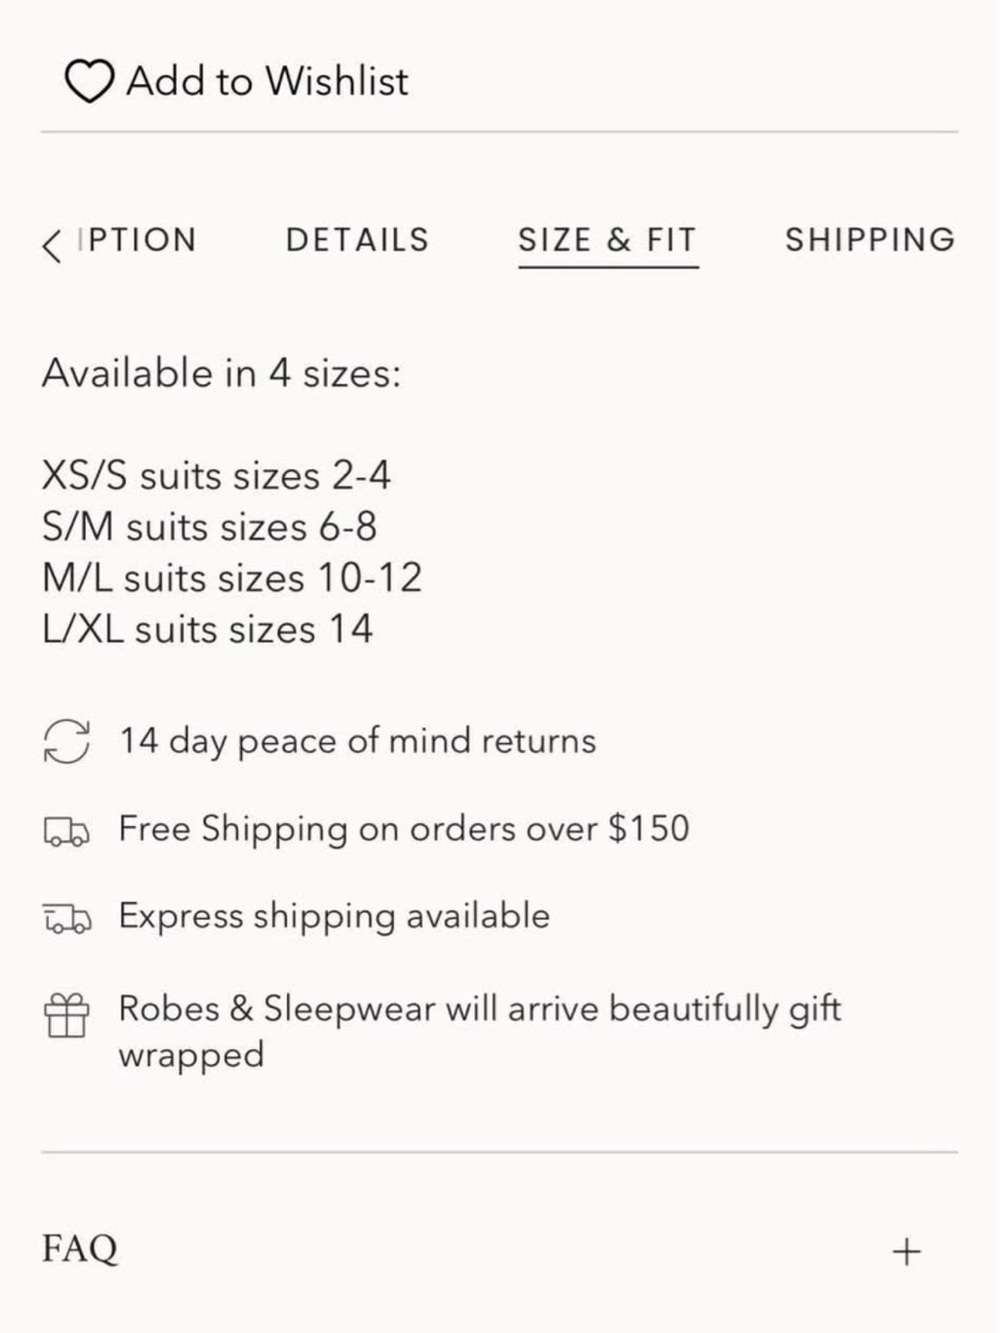Image resolution: width=1000 pixels, height=1333 pixels.
Task: Go to the partially hidden description tab
Action: [137, 240]
